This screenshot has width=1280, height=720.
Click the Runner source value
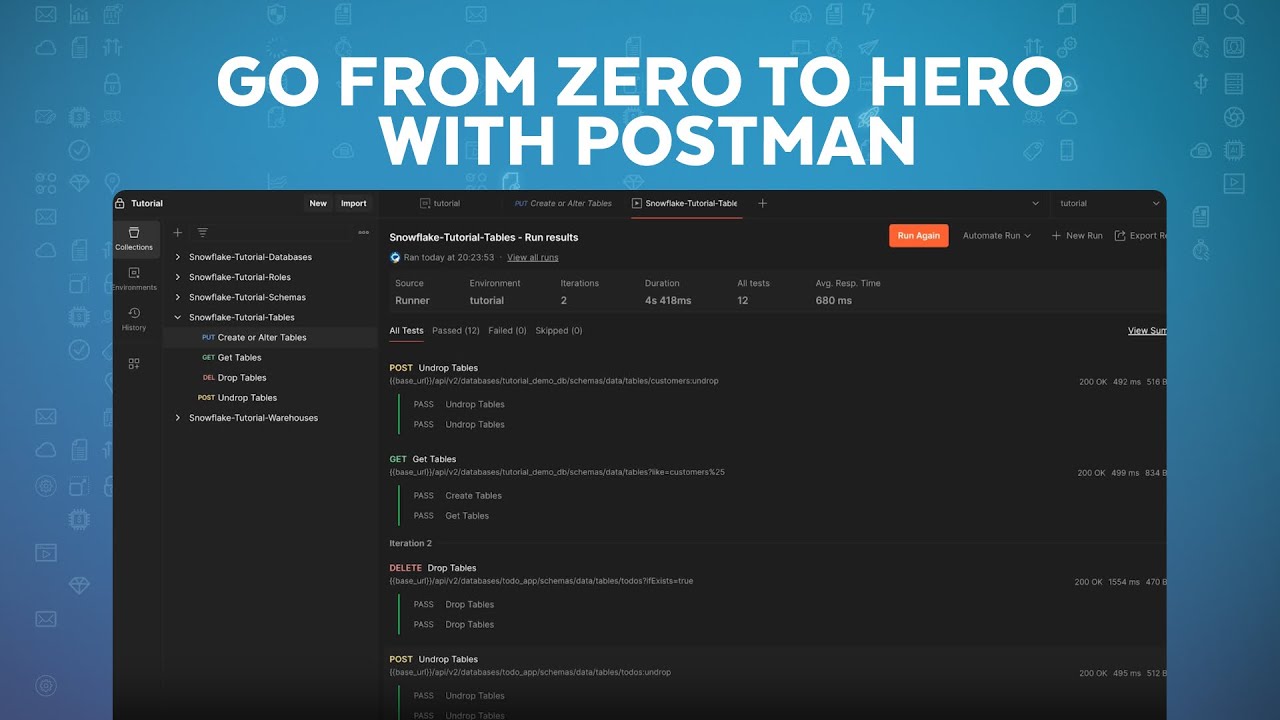pos(412,300)
